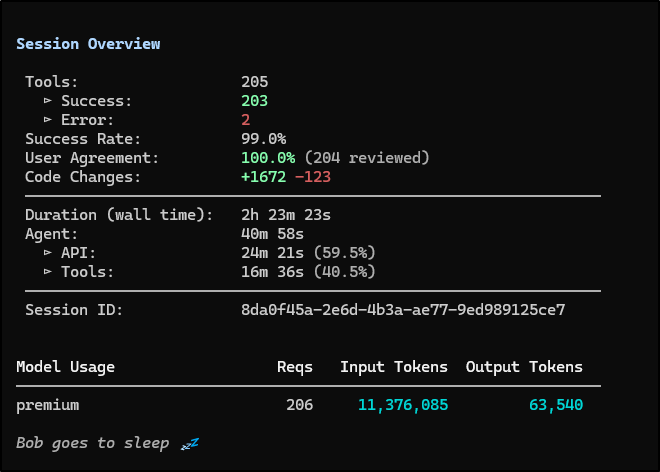Screen dimensions: 660x472
Task: Select the '(204 reviewed)' text
Action: tap(367, 158)
